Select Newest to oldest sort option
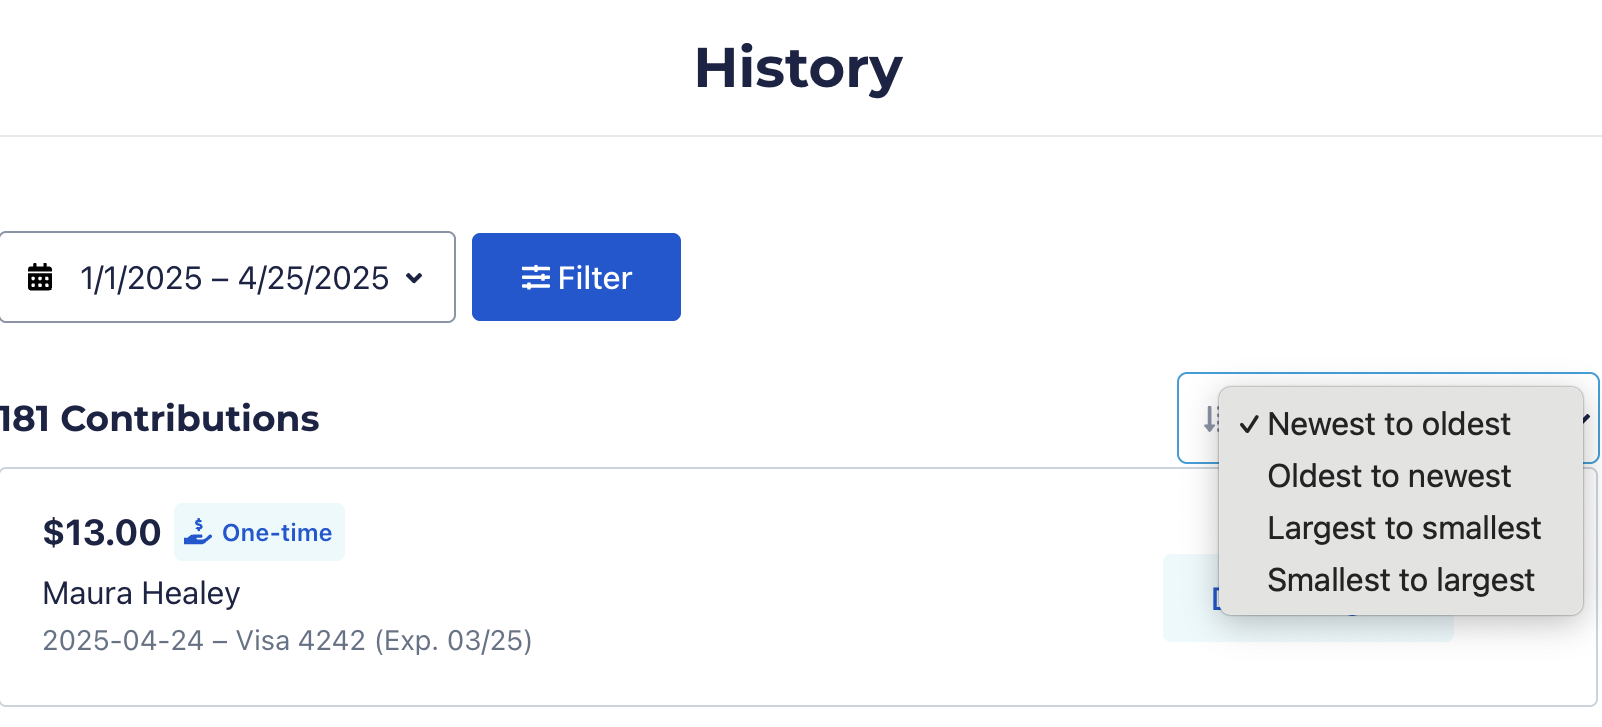1602x727 pixels. tap(1389, 424)
